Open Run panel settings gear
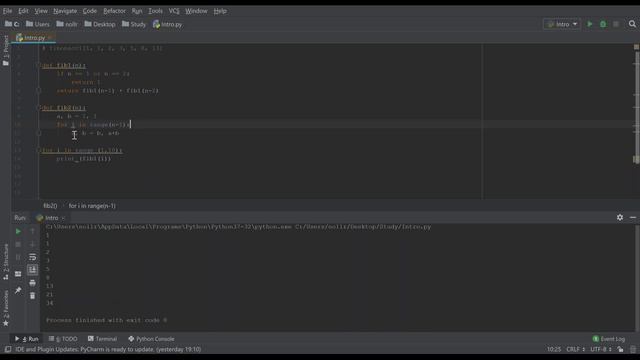640x360 pixels. (620, 218)
